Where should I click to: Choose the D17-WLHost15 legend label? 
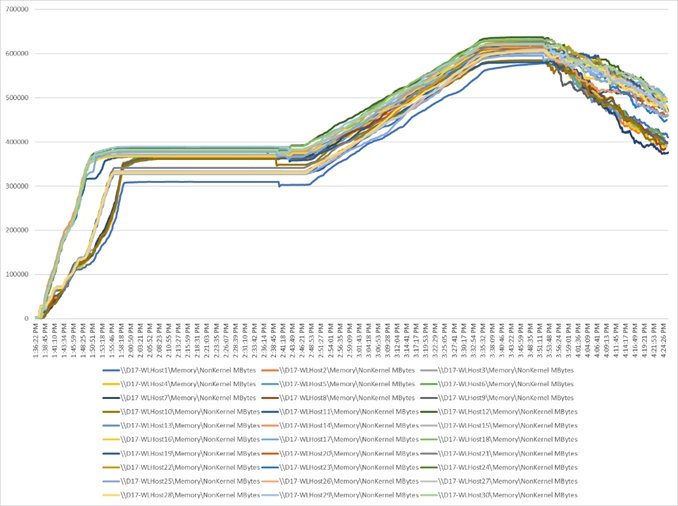coord(499,426)
